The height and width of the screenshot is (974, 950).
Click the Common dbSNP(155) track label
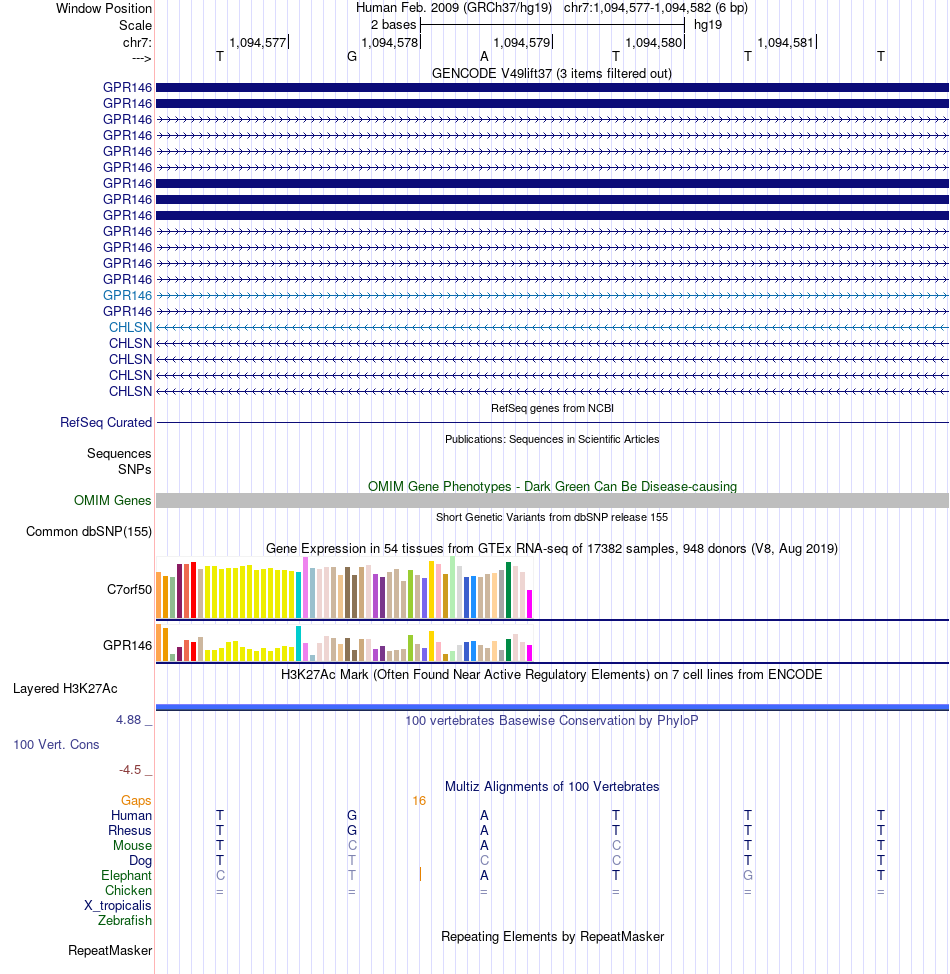tap(89, 532)
